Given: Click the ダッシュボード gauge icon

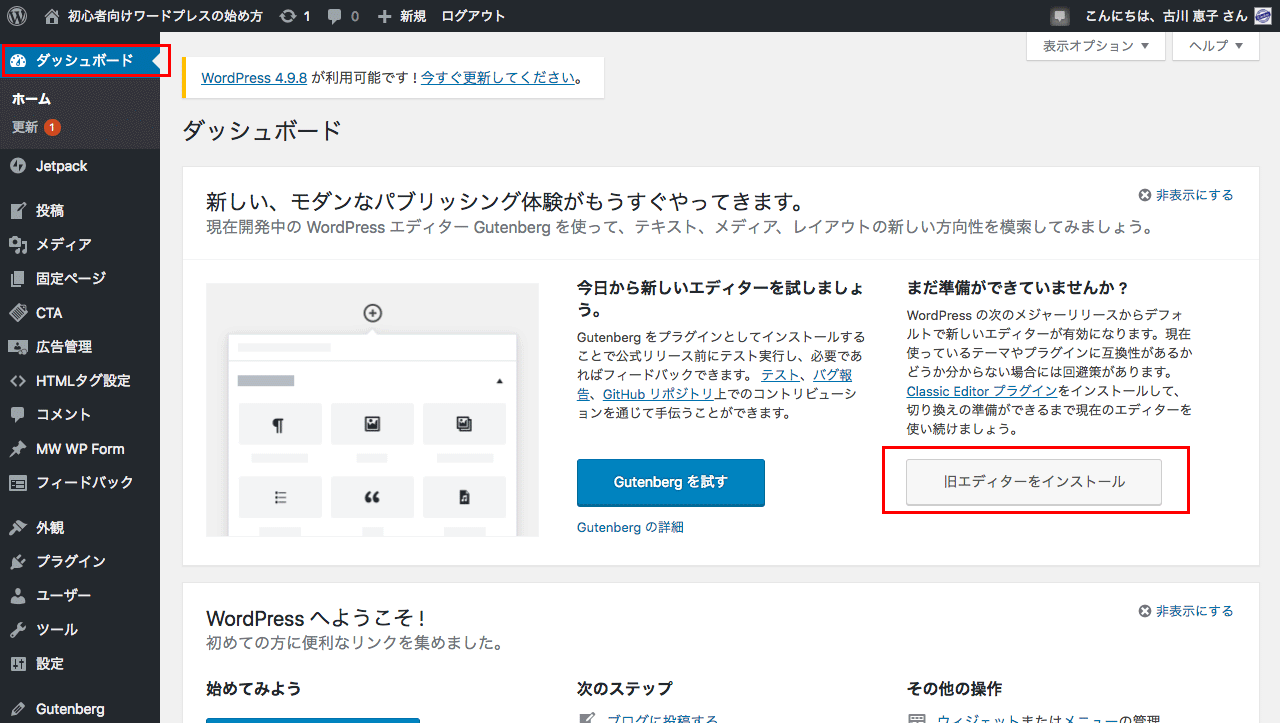Looking at the screenshot, I should point(18,61).
